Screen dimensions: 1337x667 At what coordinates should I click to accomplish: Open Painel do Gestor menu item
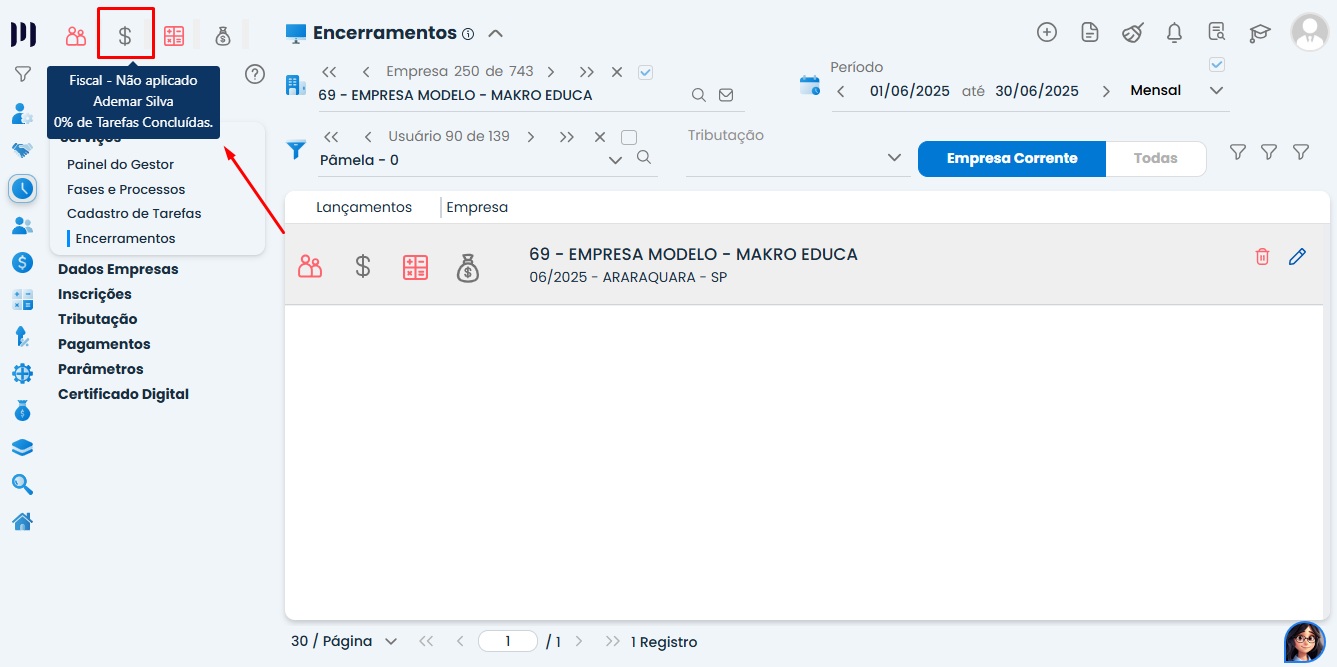pyautogui.click(x=120, y=164)
